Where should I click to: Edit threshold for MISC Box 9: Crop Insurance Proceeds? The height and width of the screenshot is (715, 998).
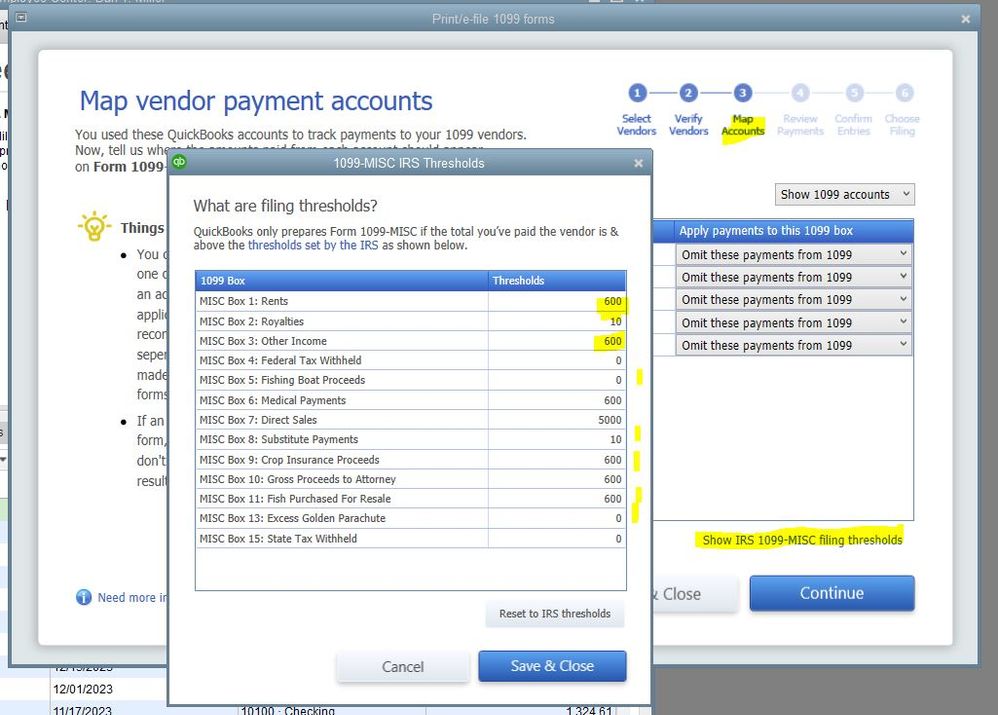point(557,460)
